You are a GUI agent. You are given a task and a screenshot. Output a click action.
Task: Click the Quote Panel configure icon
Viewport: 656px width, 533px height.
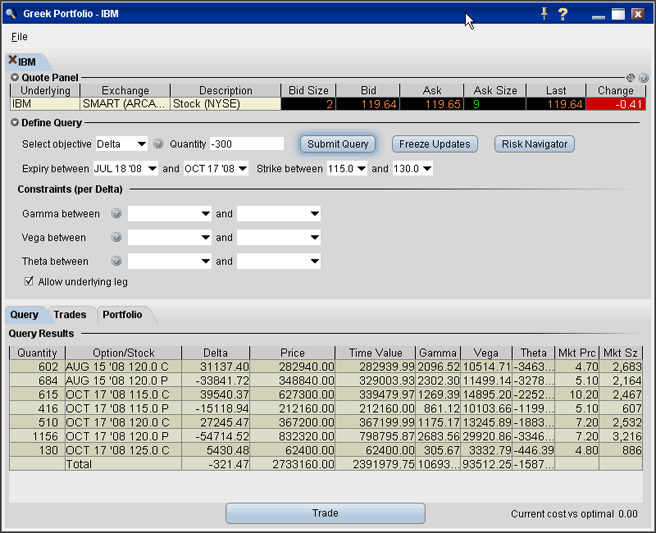pos(630,77)
